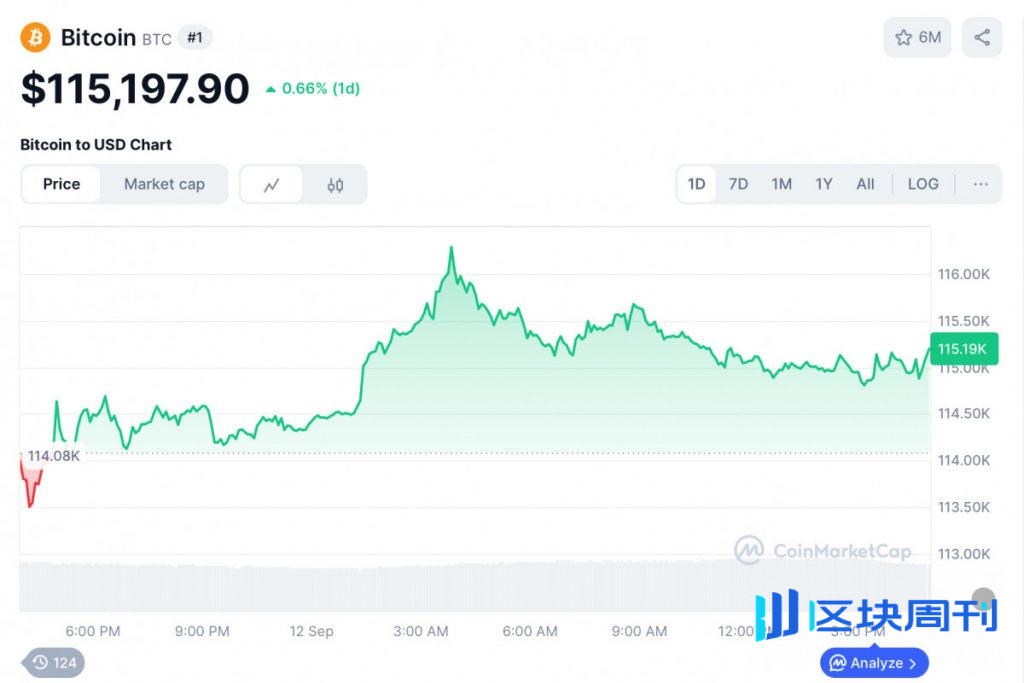Viewport: 1024px width, 683px height.
Task: Click the 115.19K current price label
Action: (x=962, y=349)
